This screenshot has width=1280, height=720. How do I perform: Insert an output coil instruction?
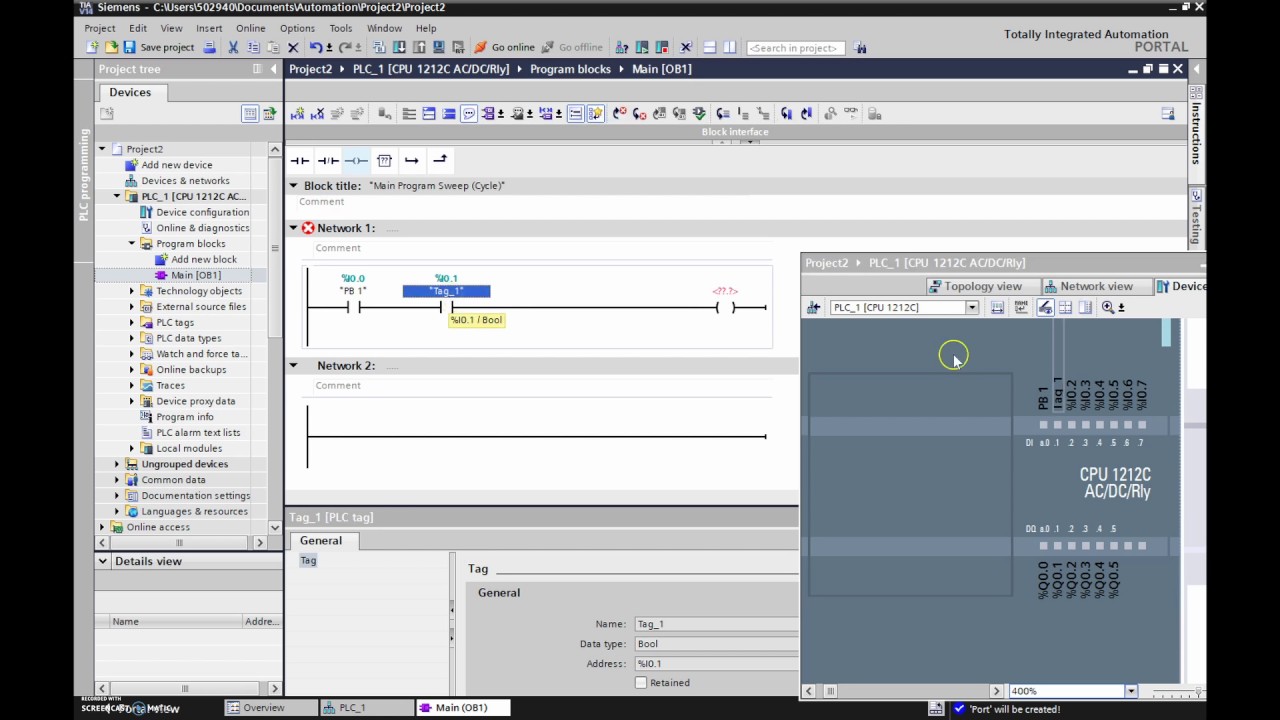click(x=356, y=160)
